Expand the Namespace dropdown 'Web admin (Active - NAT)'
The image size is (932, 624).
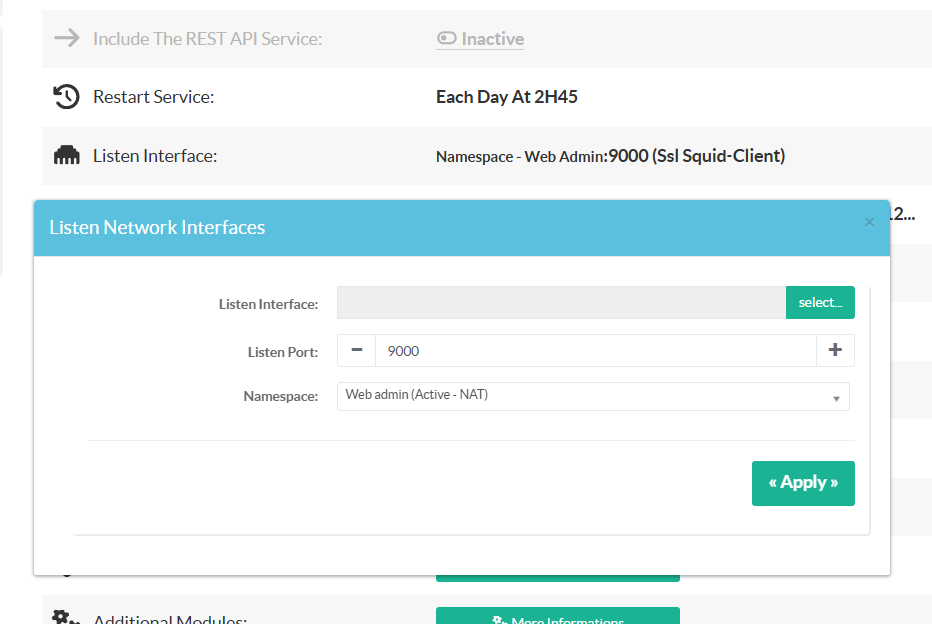point(592,396)
